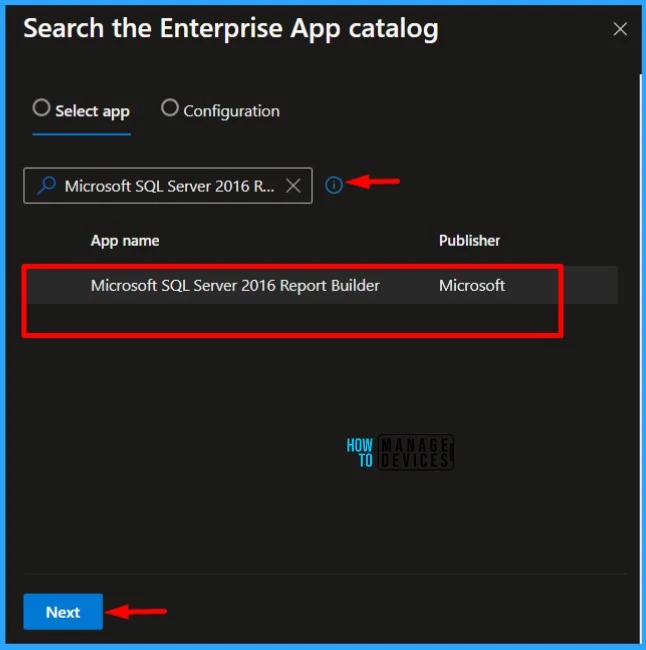Switch to the Select app step
The width and height of the screenshot is (646, 650).
(x=81, y=111)
